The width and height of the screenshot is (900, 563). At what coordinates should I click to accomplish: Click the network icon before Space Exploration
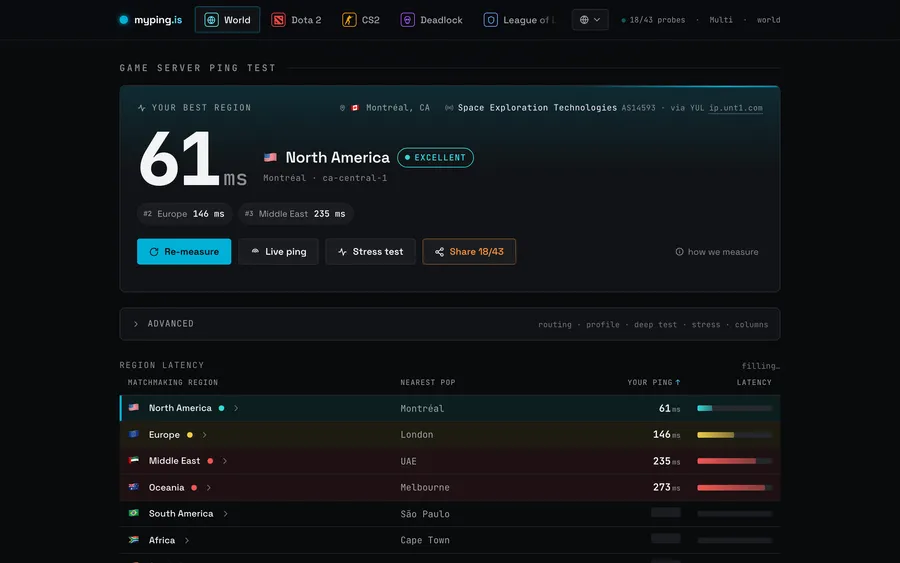[449, 108]
